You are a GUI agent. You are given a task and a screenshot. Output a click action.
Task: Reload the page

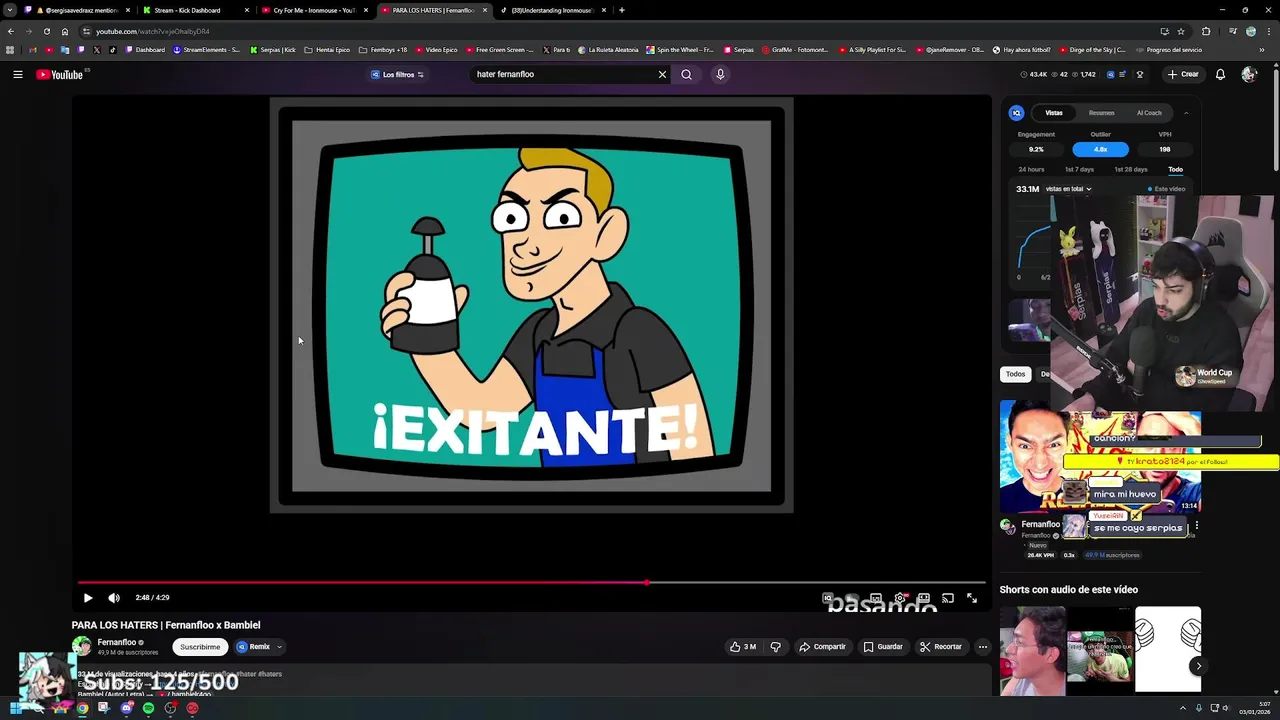(x=46, y=31)
